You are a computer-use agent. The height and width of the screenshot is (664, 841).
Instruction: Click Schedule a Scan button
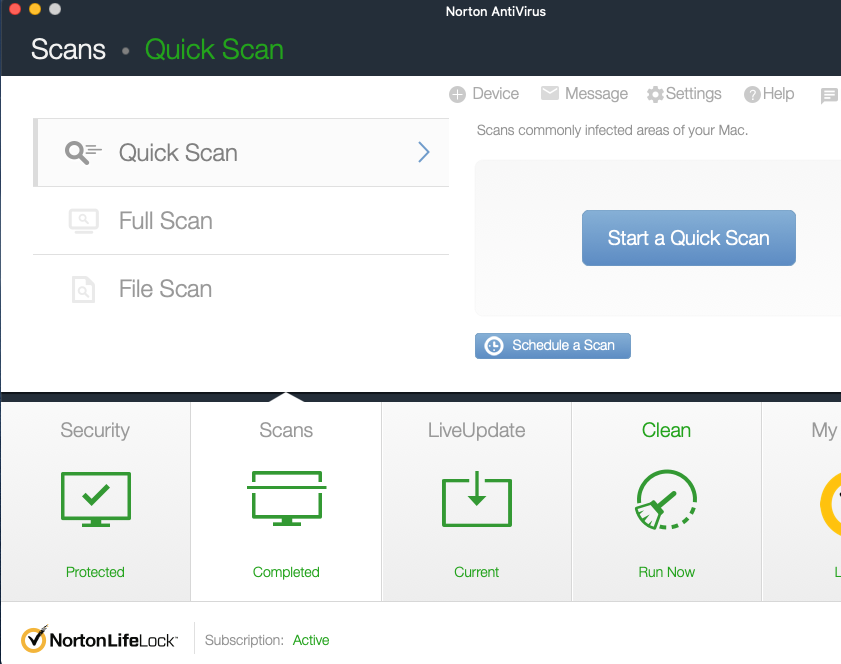coord(552,345)
